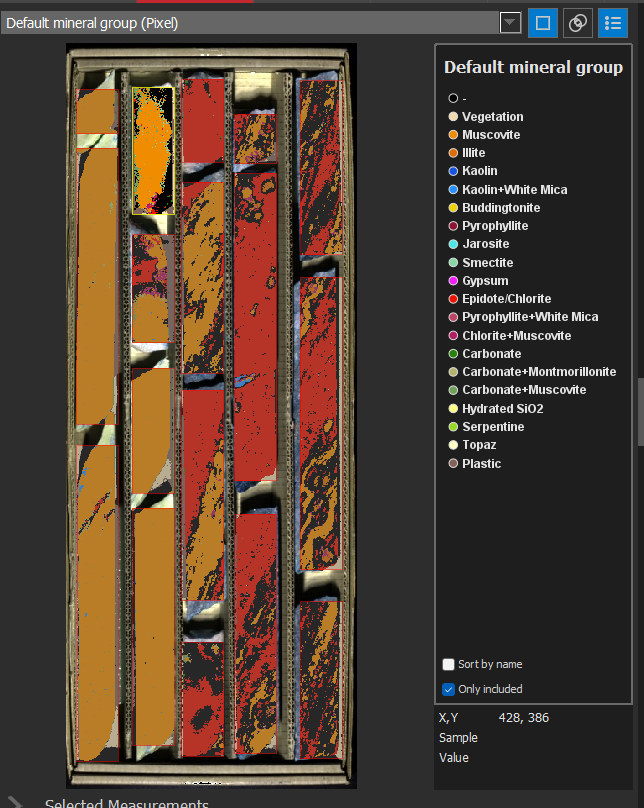Toggle the square frame view button

click(543, 23)
